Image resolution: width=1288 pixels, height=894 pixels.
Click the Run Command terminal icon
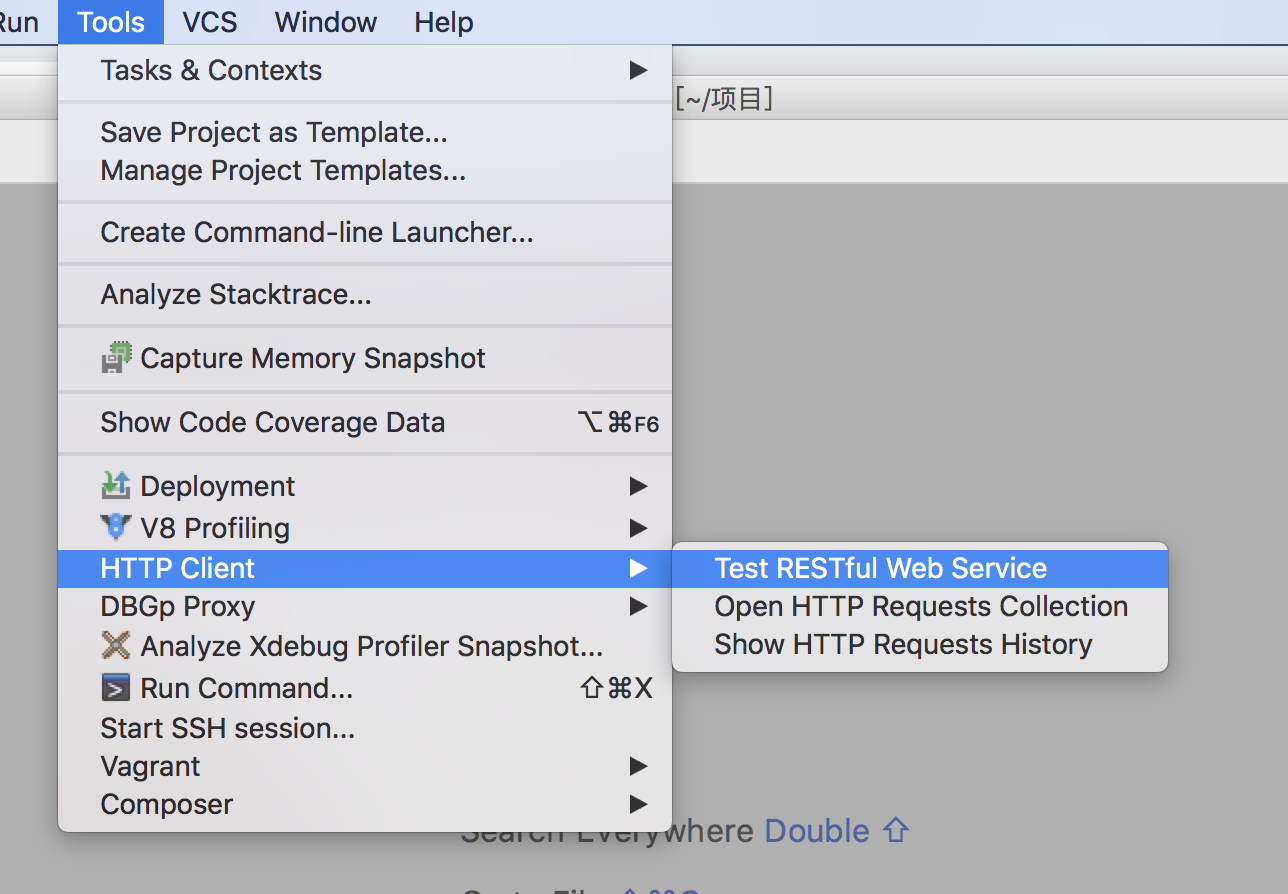click(x=116, y=688)
